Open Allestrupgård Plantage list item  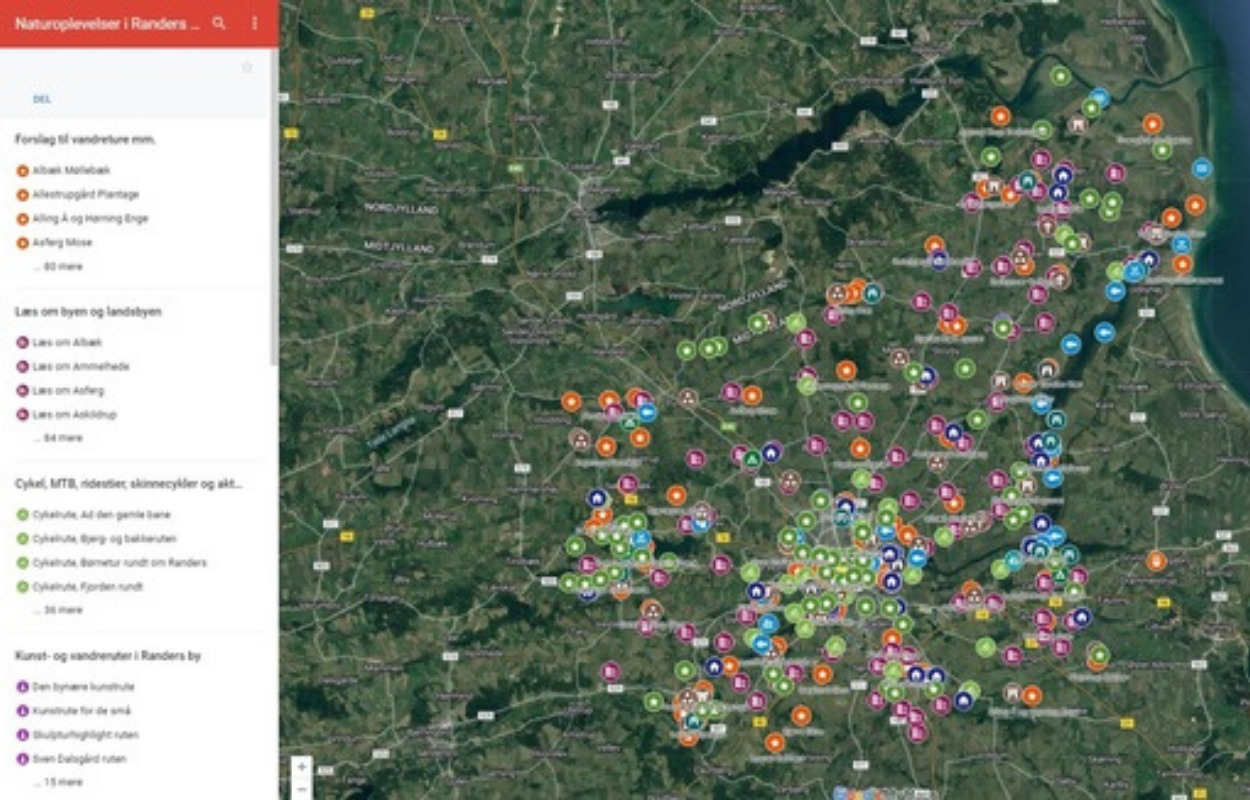[85, 195]
